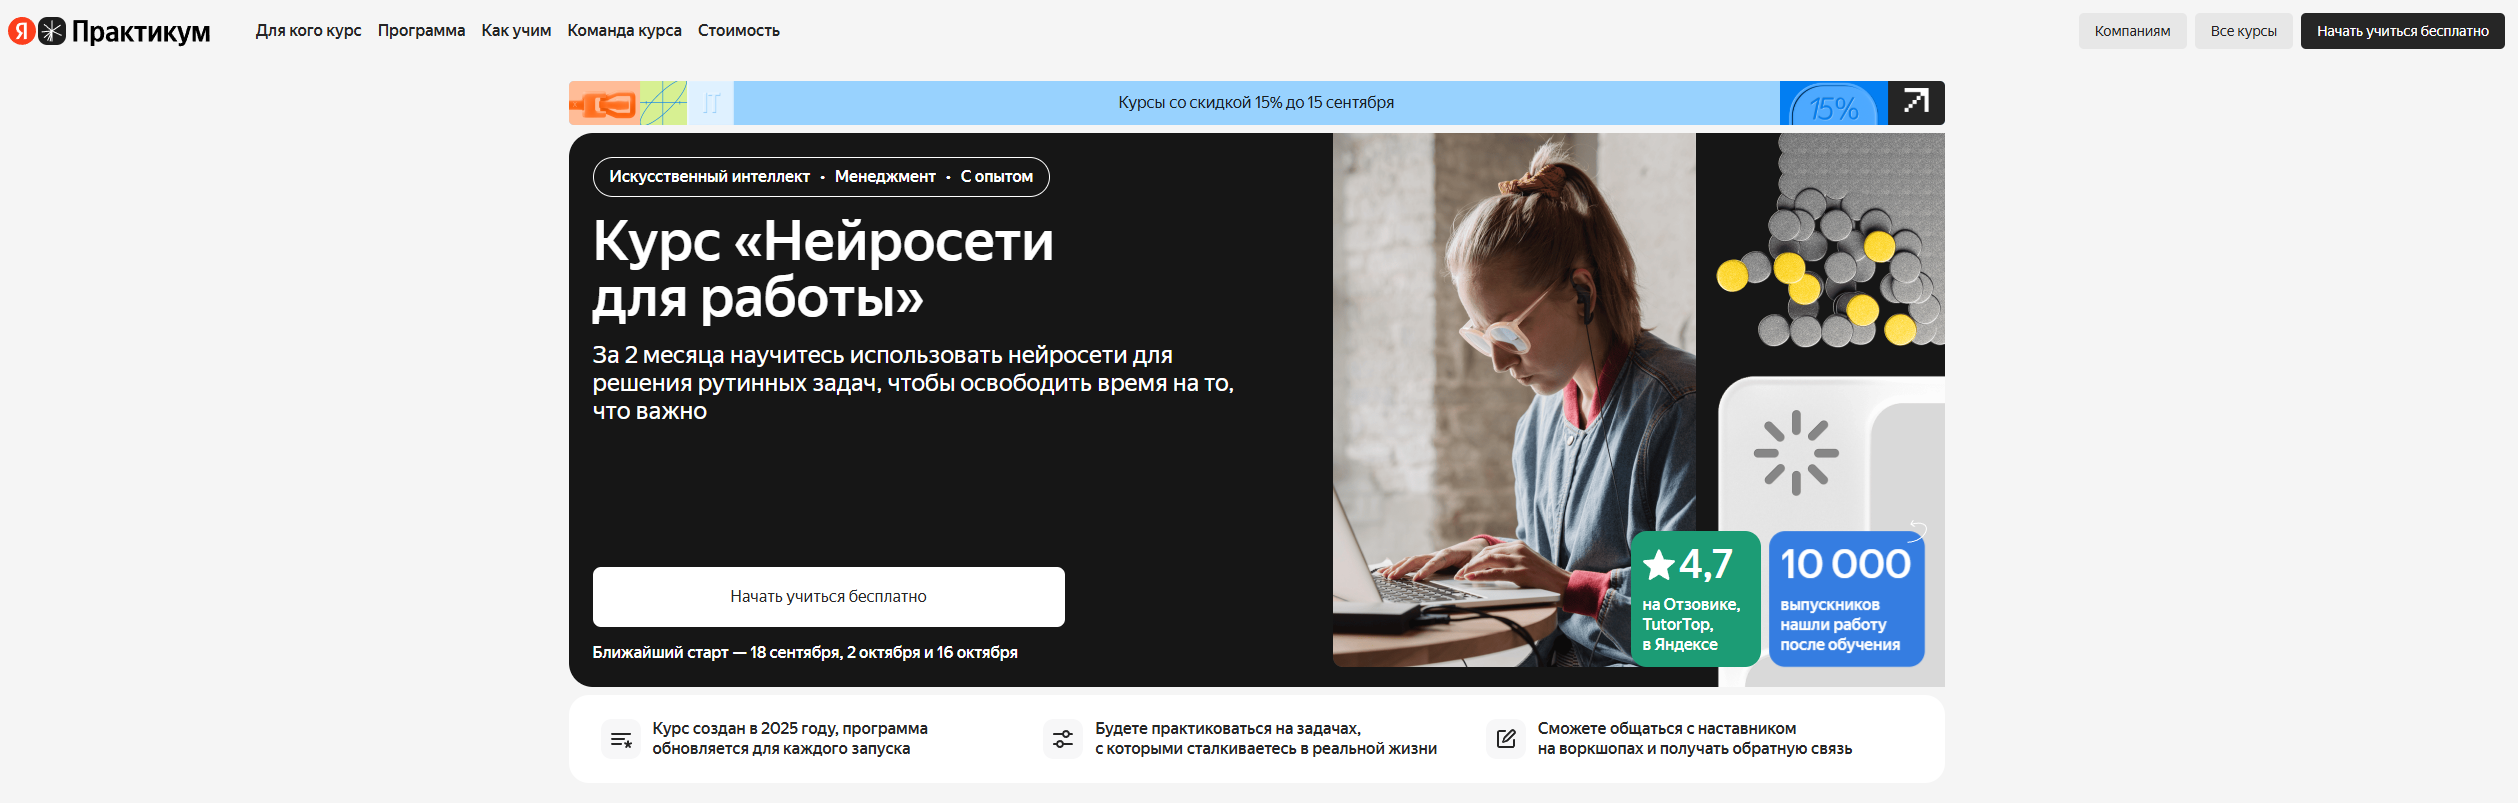
Task: Select "Как учим" in the navigation
Action: tap(516, 31)
